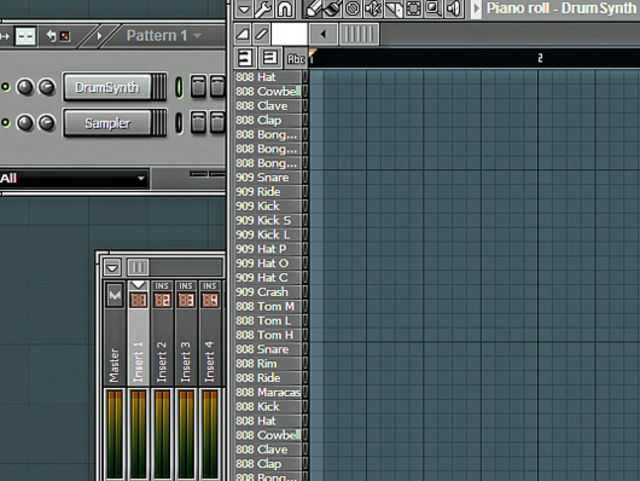
Task: Toggle the slide note triangle icon
Action: [243, 34]
